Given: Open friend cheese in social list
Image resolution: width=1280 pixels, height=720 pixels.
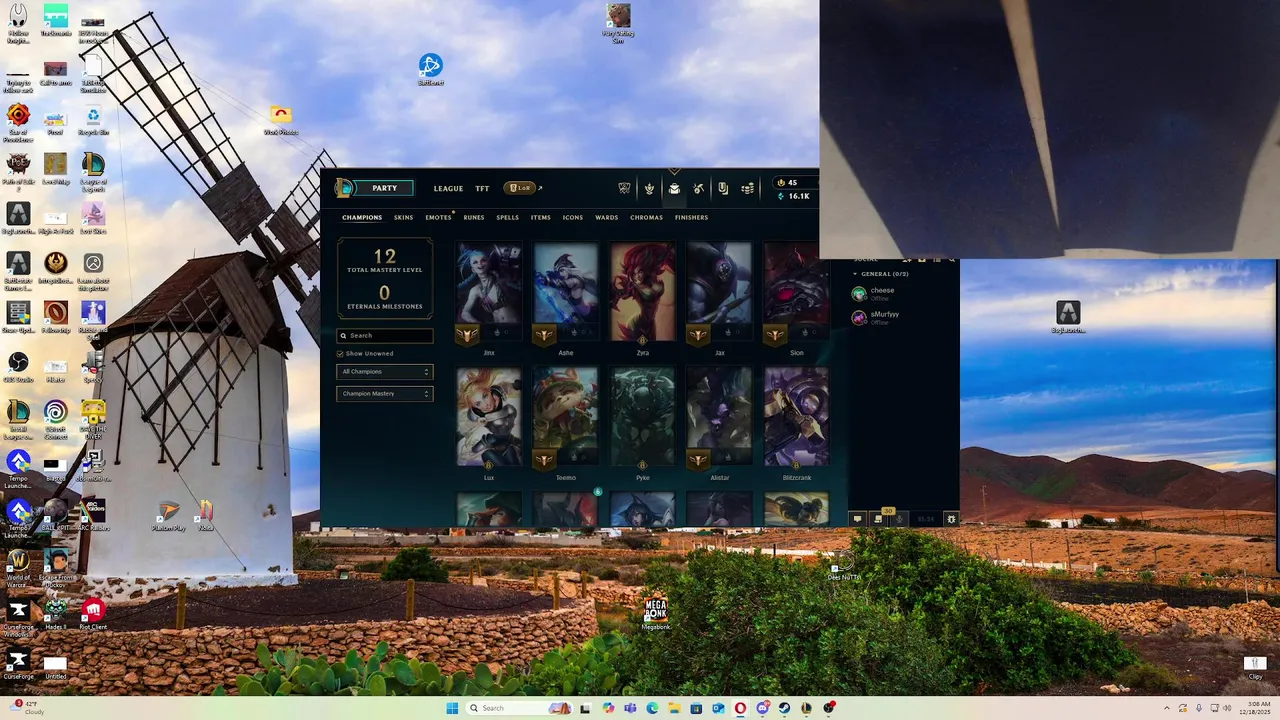Looking at the screenshot, I should point(882,293).
